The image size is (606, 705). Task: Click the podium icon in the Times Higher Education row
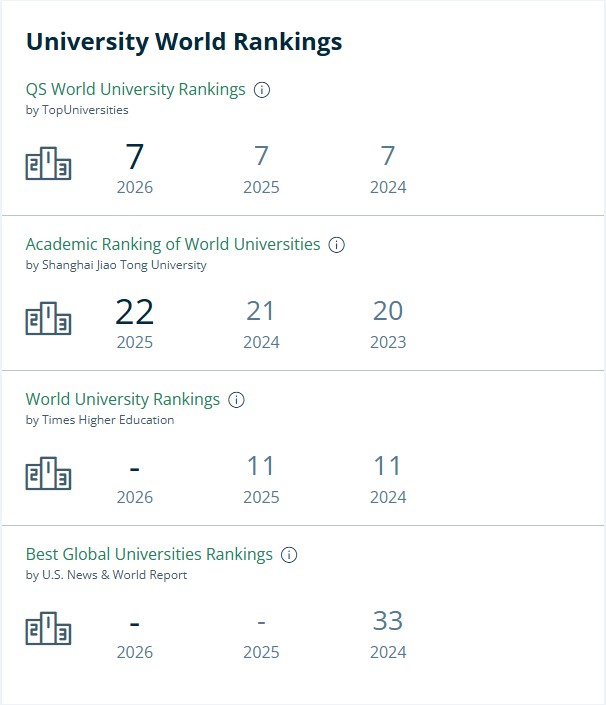(x=49, y=473)
